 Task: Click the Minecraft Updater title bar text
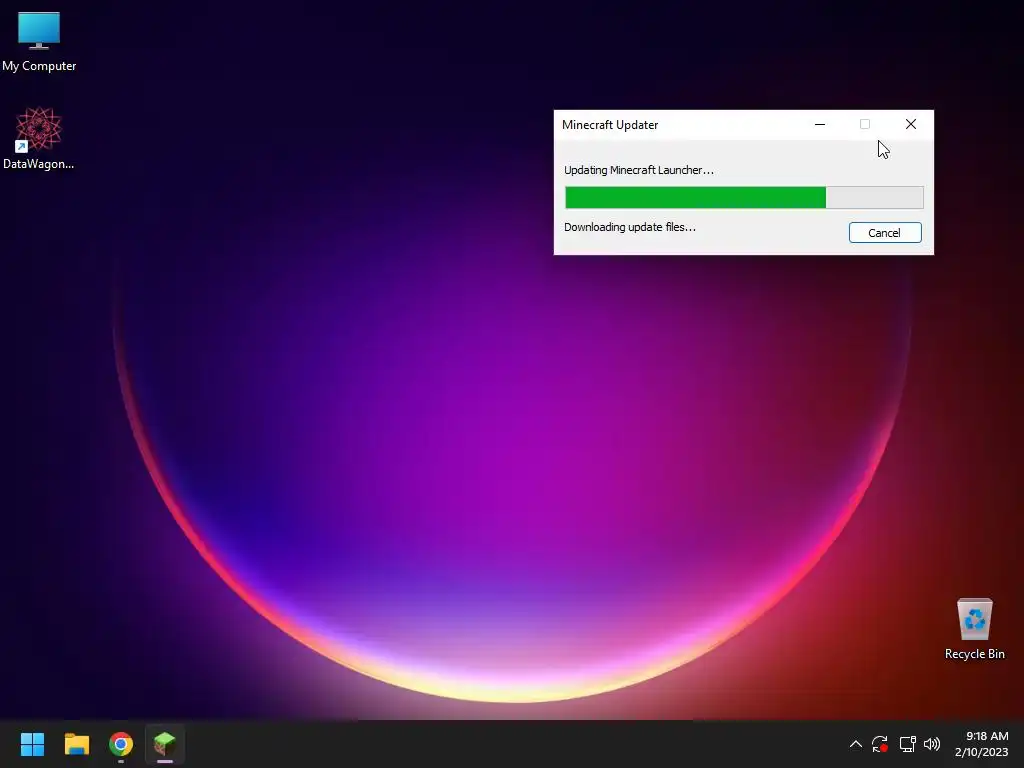tap(610, 125)
